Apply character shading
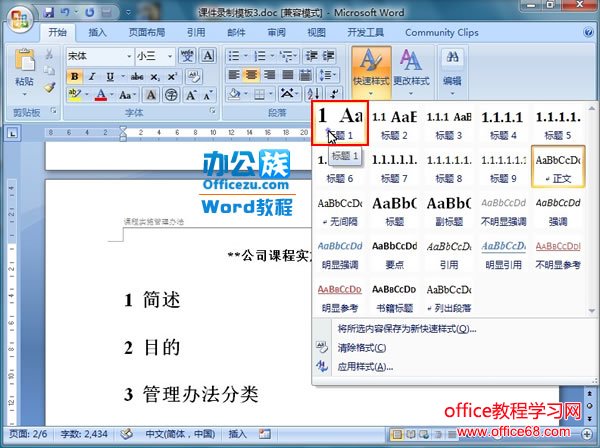 coord(151,95)
